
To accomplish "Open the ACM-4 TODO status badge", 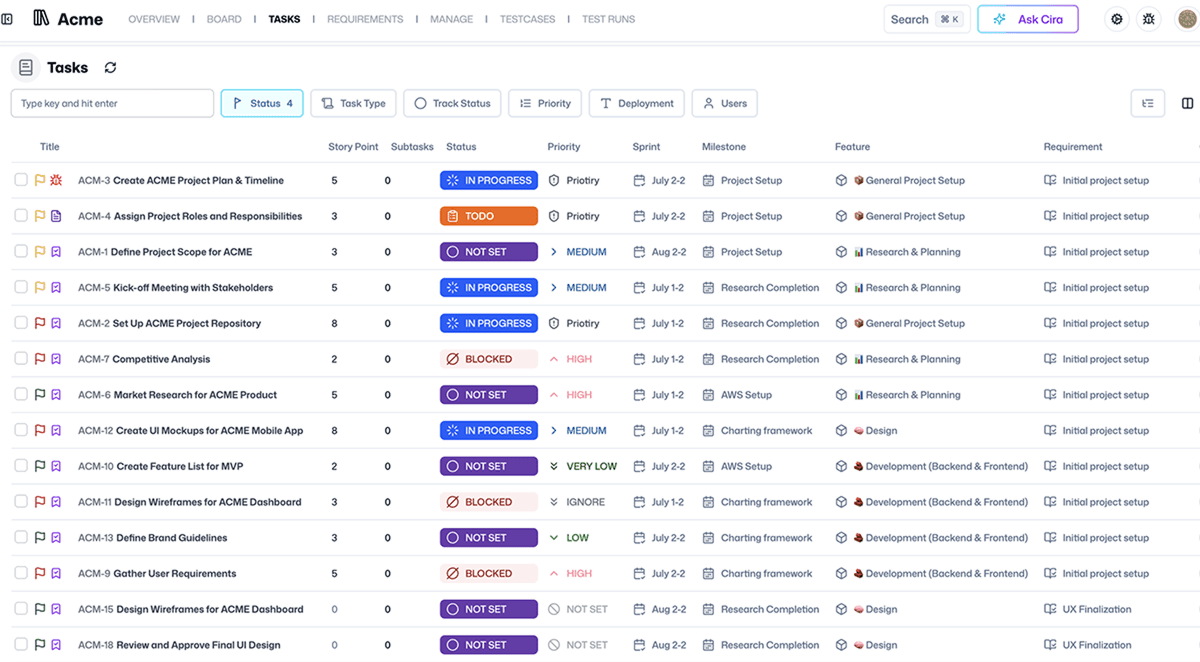I will (488, 216).
